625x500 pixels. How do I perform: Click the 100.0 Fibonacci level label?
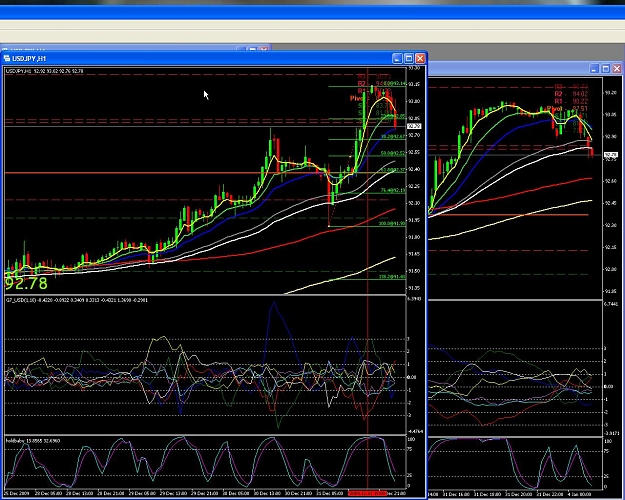392,224
